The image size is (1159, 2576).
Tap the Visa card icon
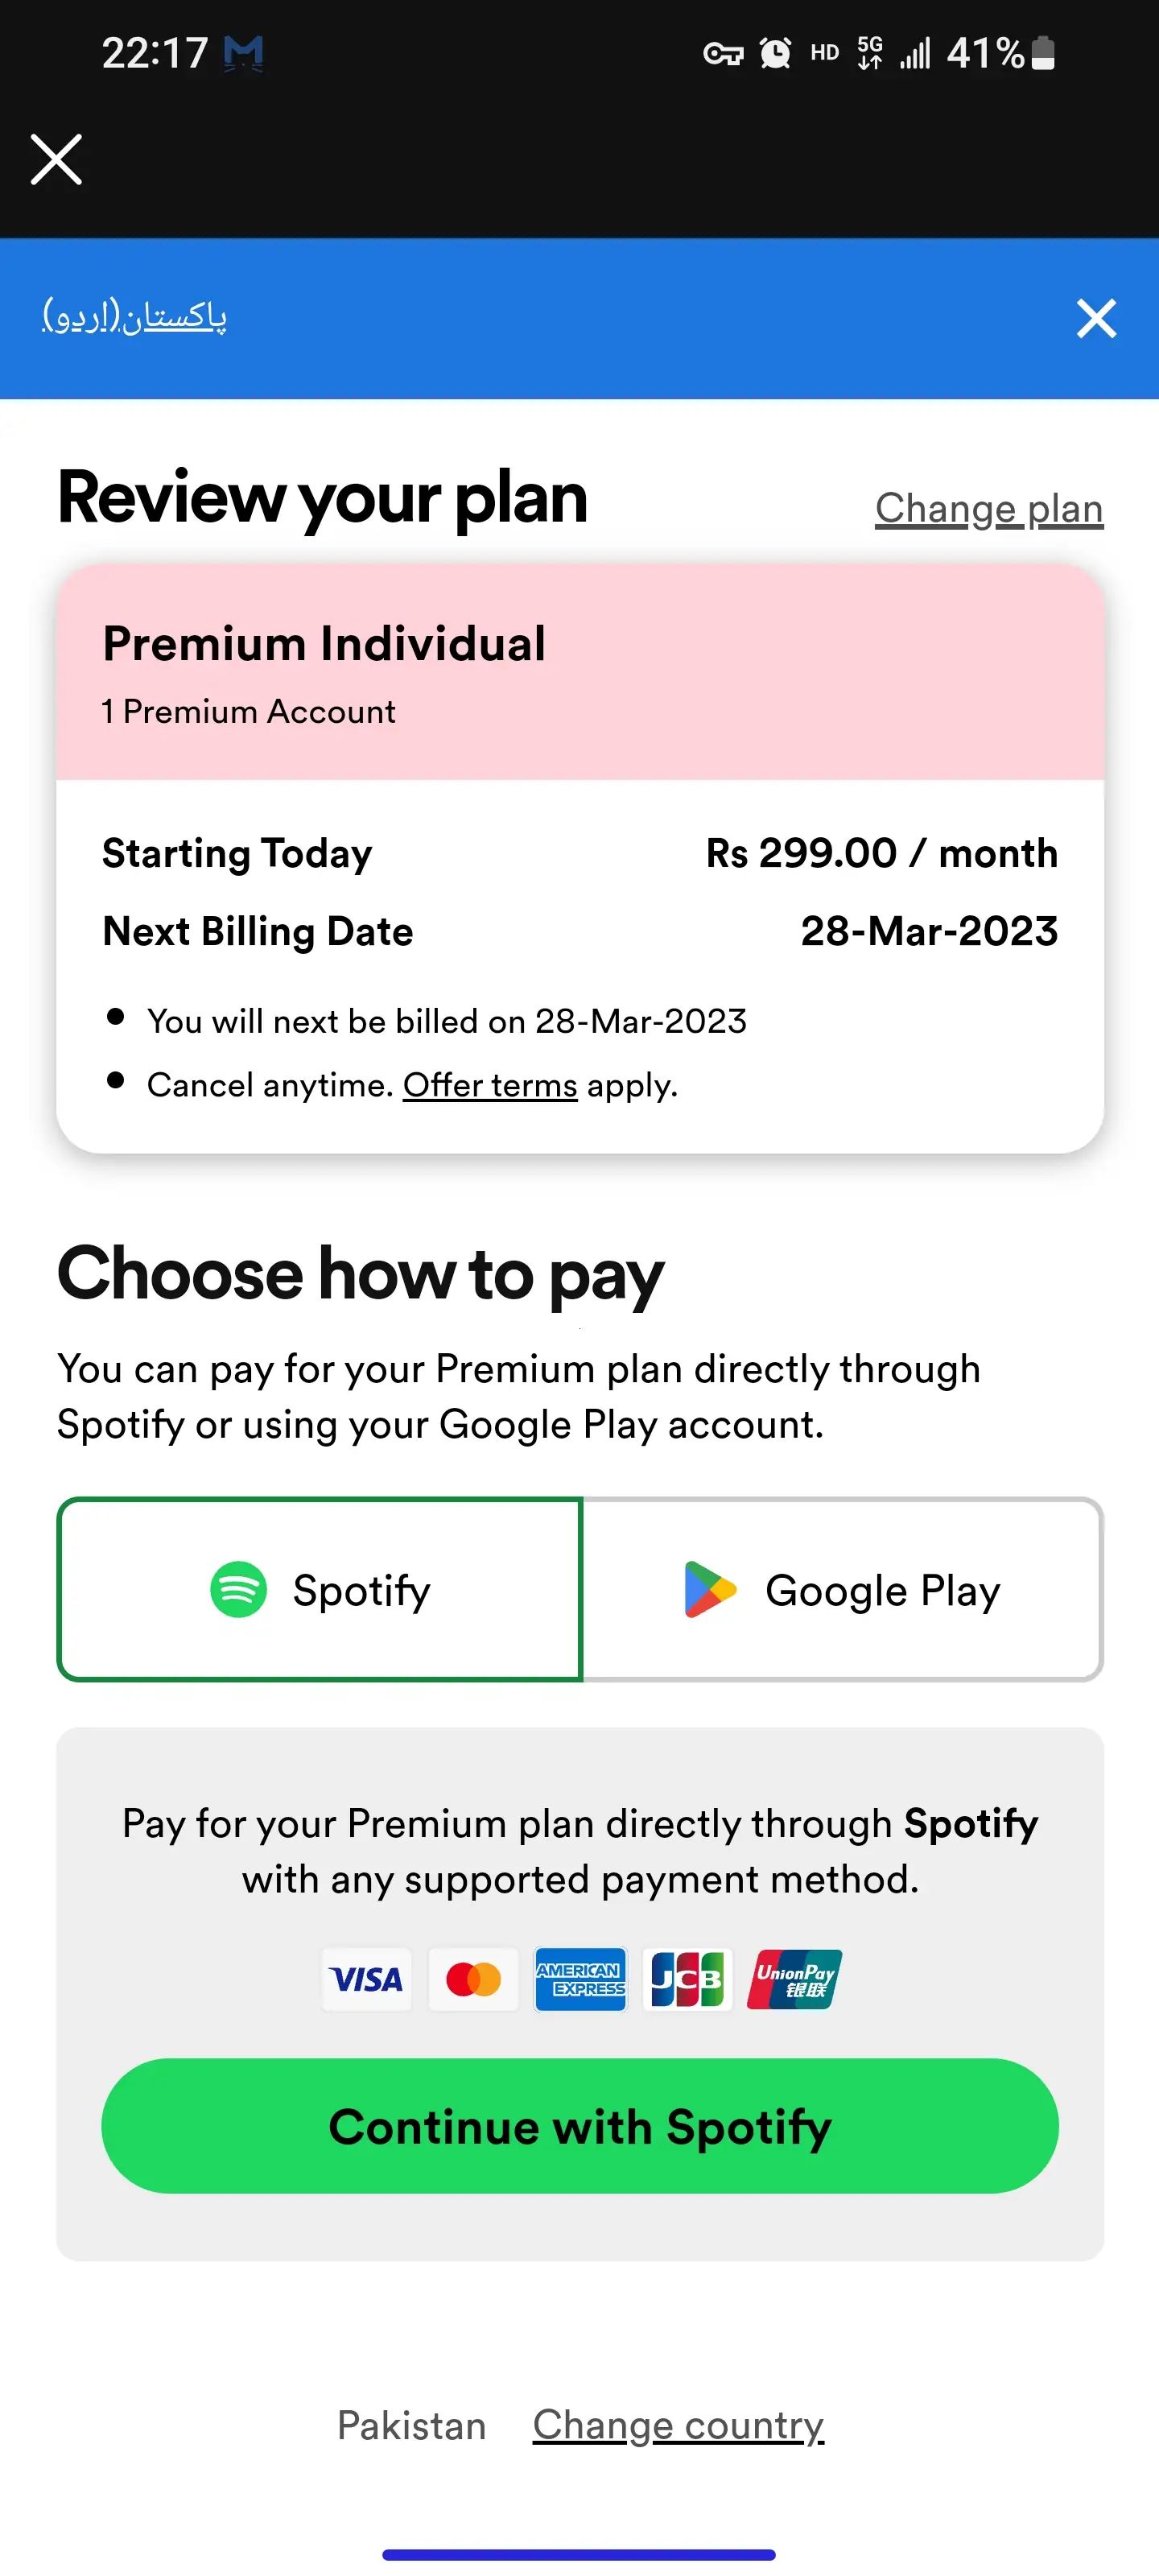(x=367, y=1978)
